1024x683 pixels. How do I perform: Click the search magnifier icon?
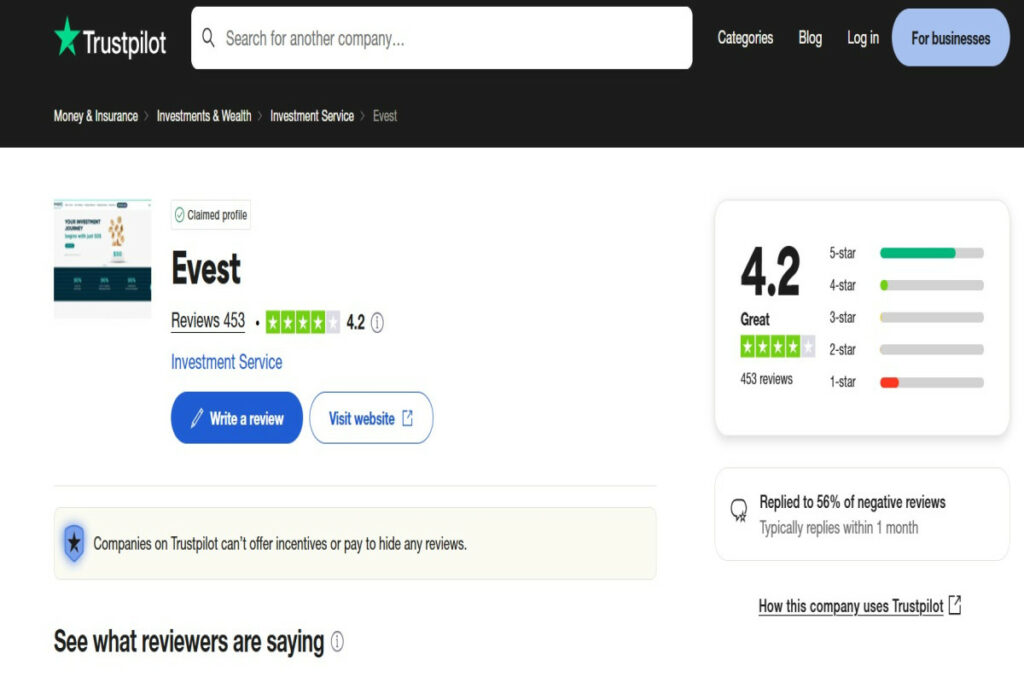point(208,38)
